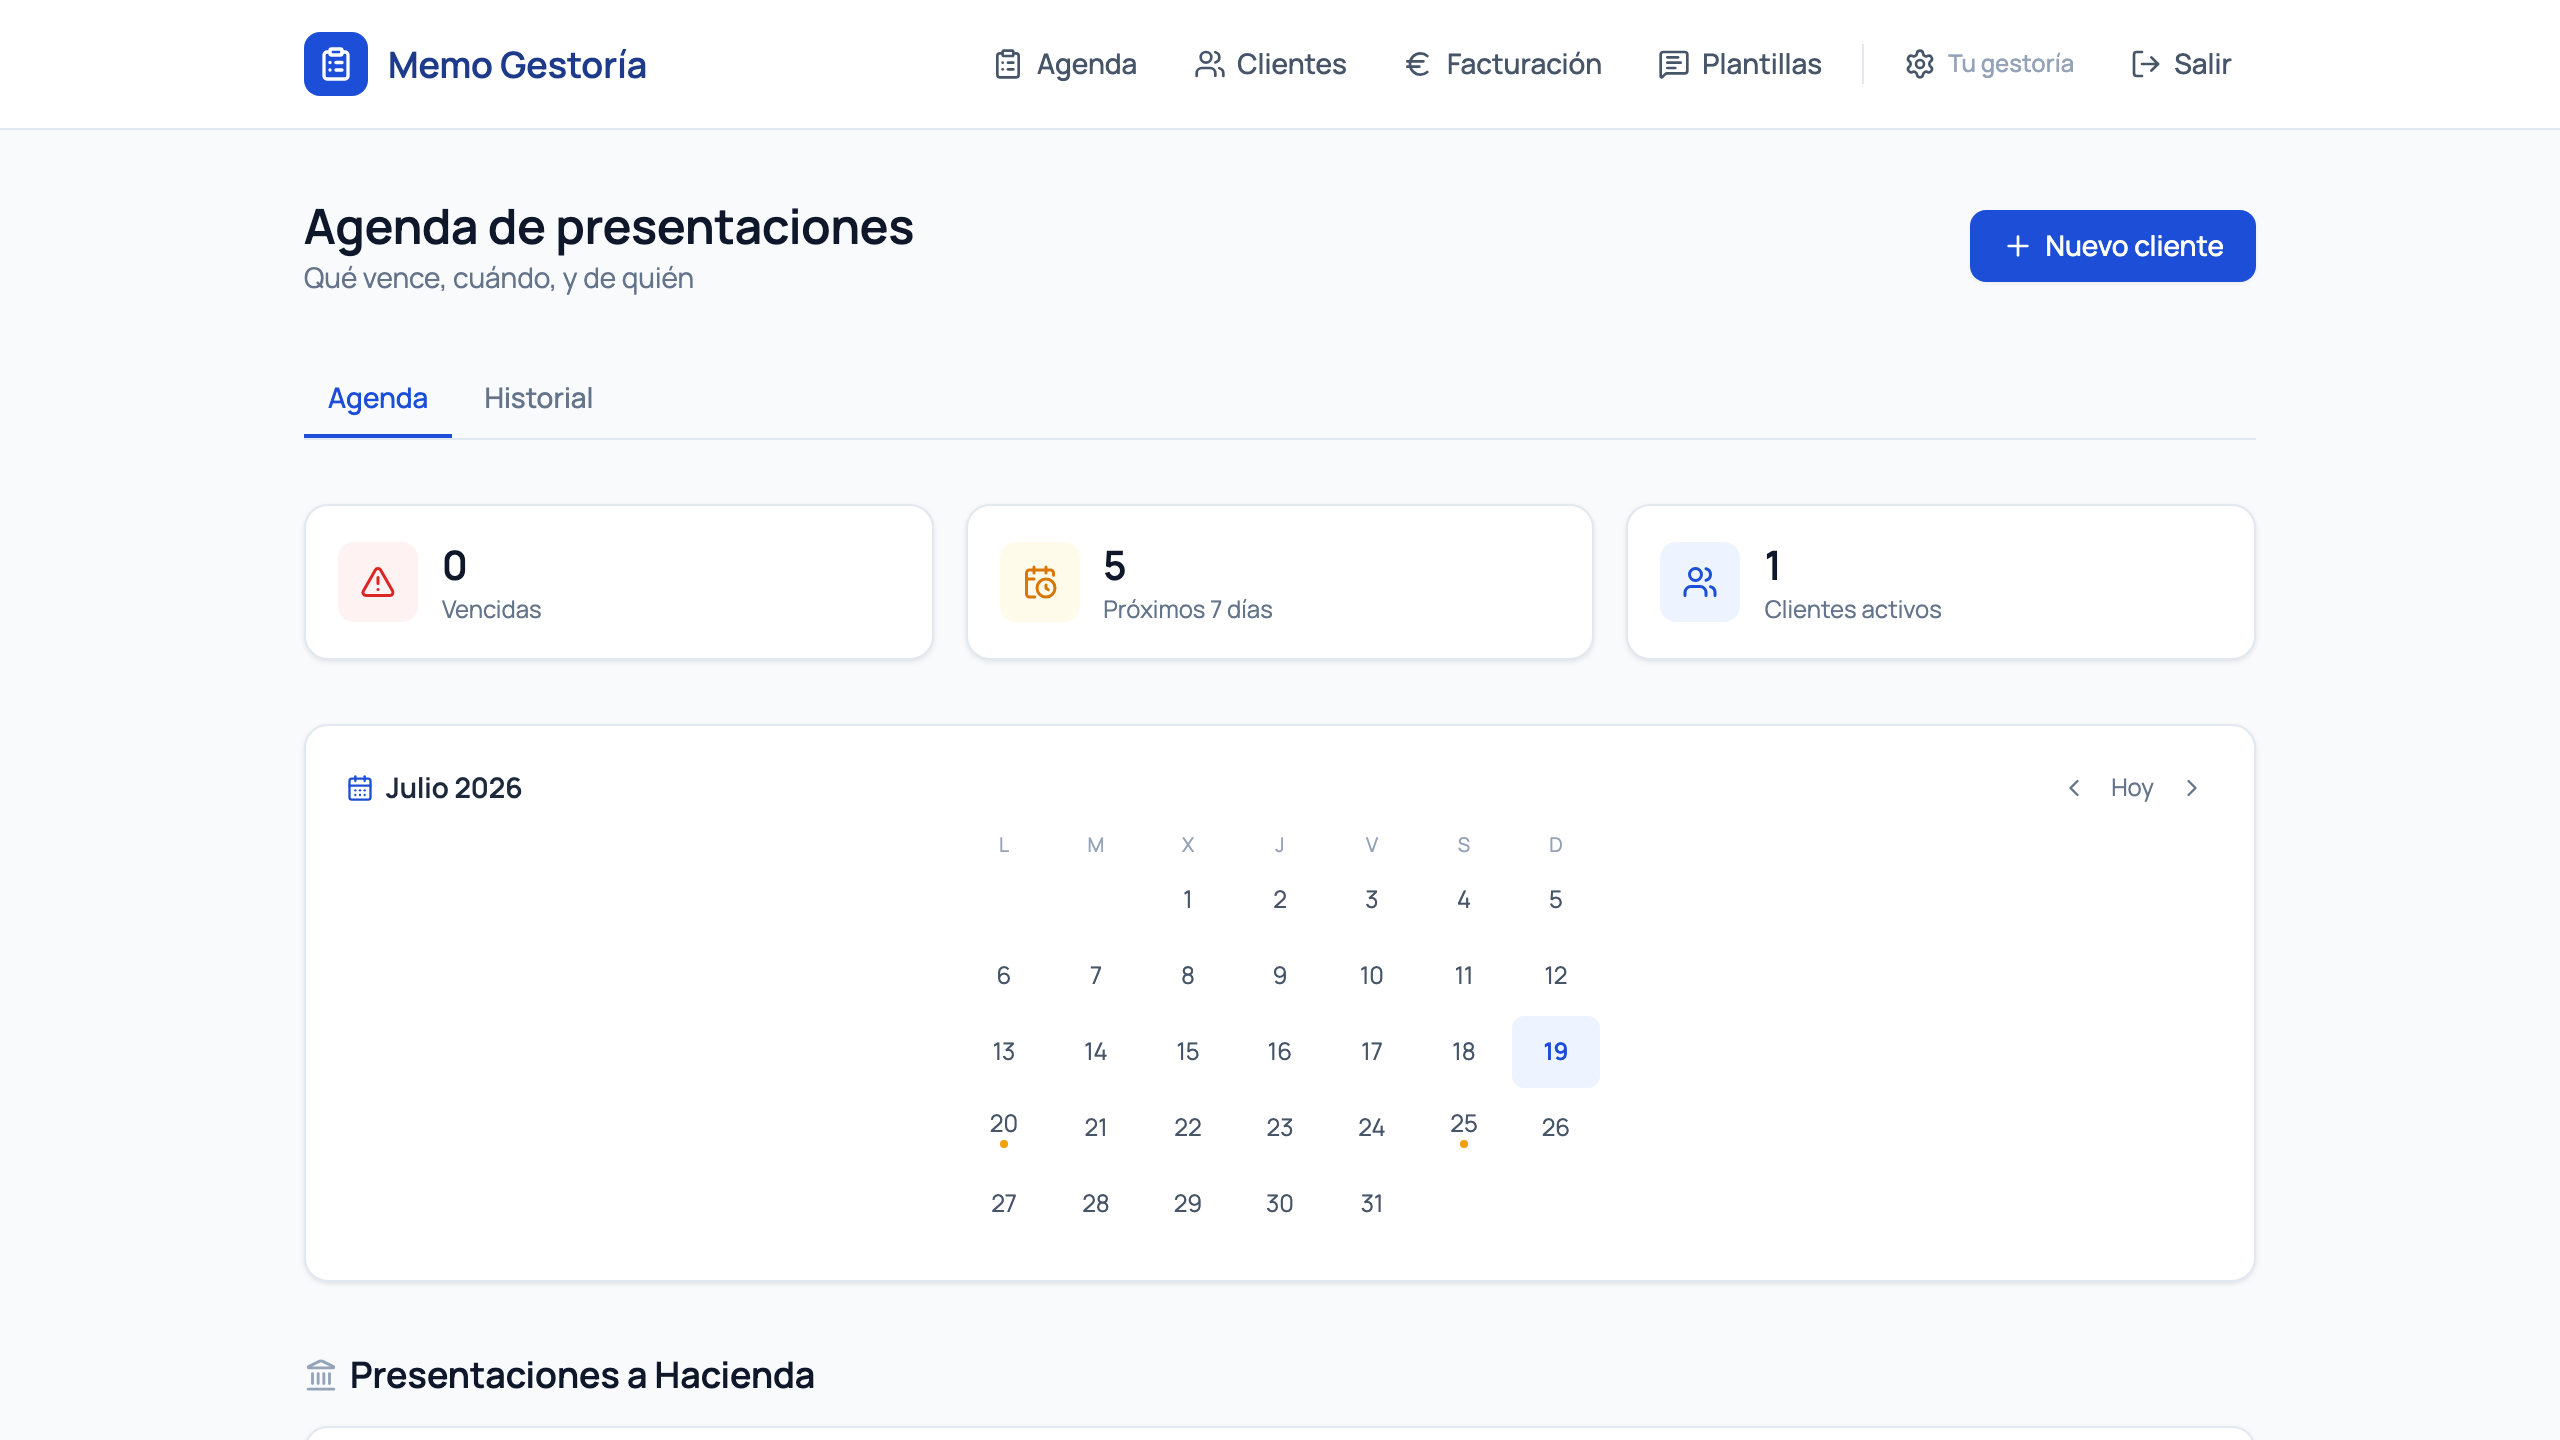Select day 1 in the calendar

point(1188,900)
